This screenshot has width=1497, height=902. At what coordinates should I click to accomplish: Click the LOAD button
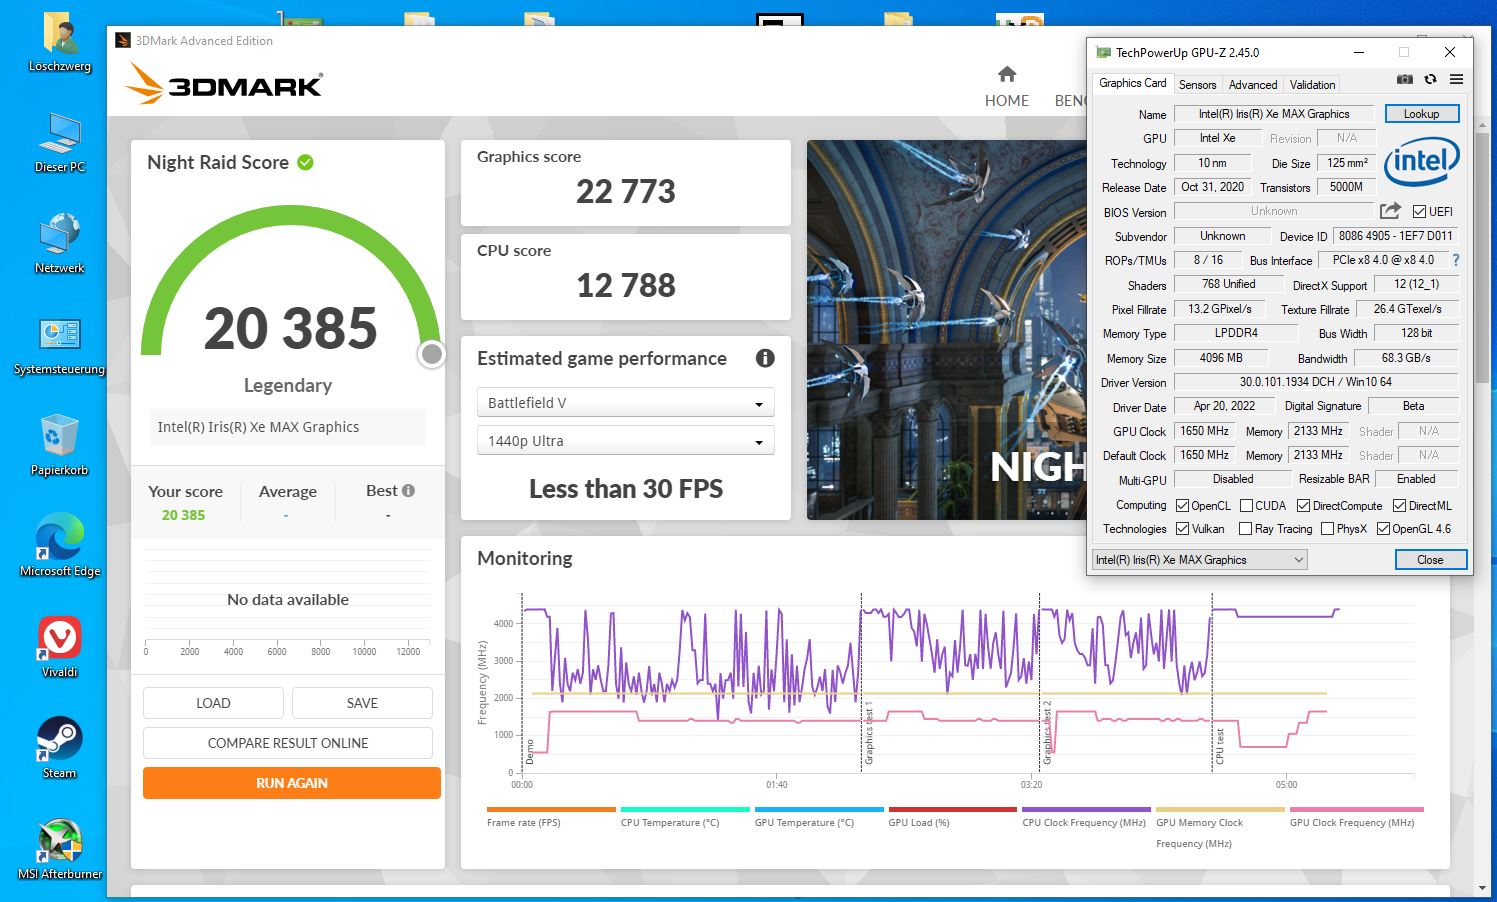(x=213, y=703)
